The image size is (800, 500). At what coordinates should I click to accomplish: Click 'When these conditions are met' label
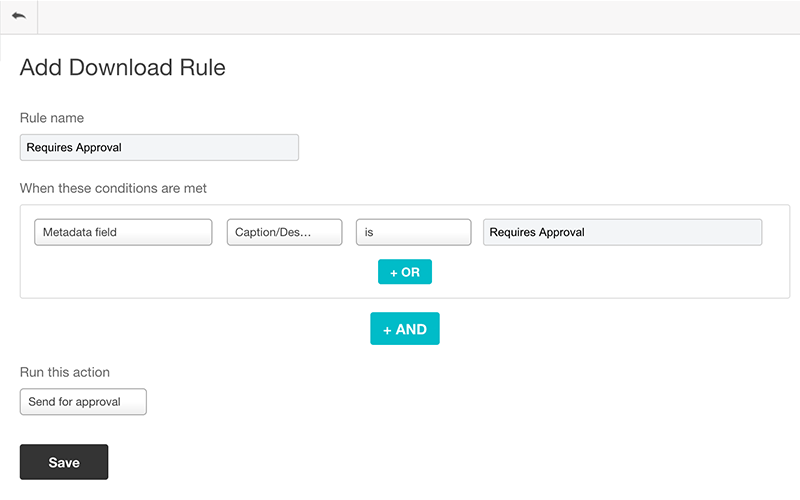[x=113, y=188]
